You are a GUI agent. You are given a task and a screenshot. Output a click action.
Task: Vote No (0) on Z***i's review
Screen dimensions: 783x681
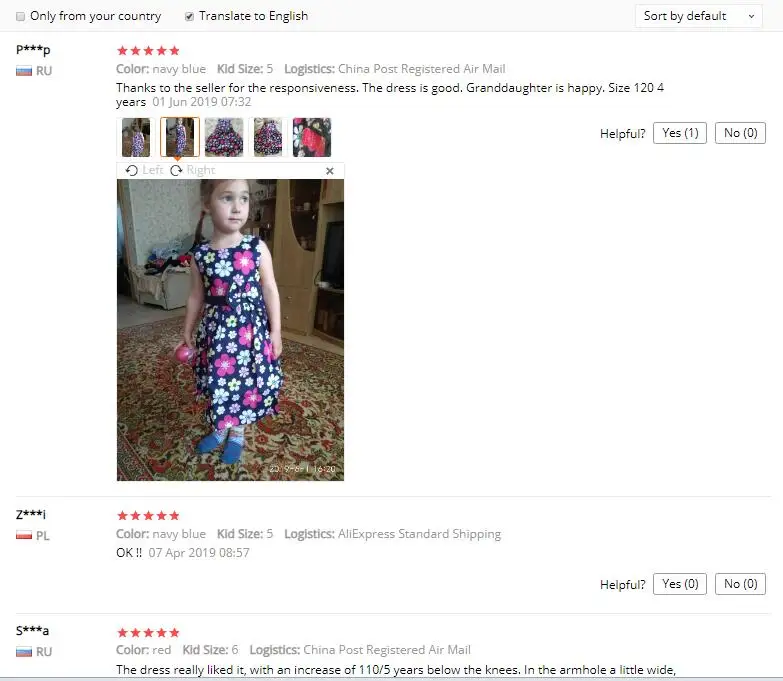tap(740, 584)
